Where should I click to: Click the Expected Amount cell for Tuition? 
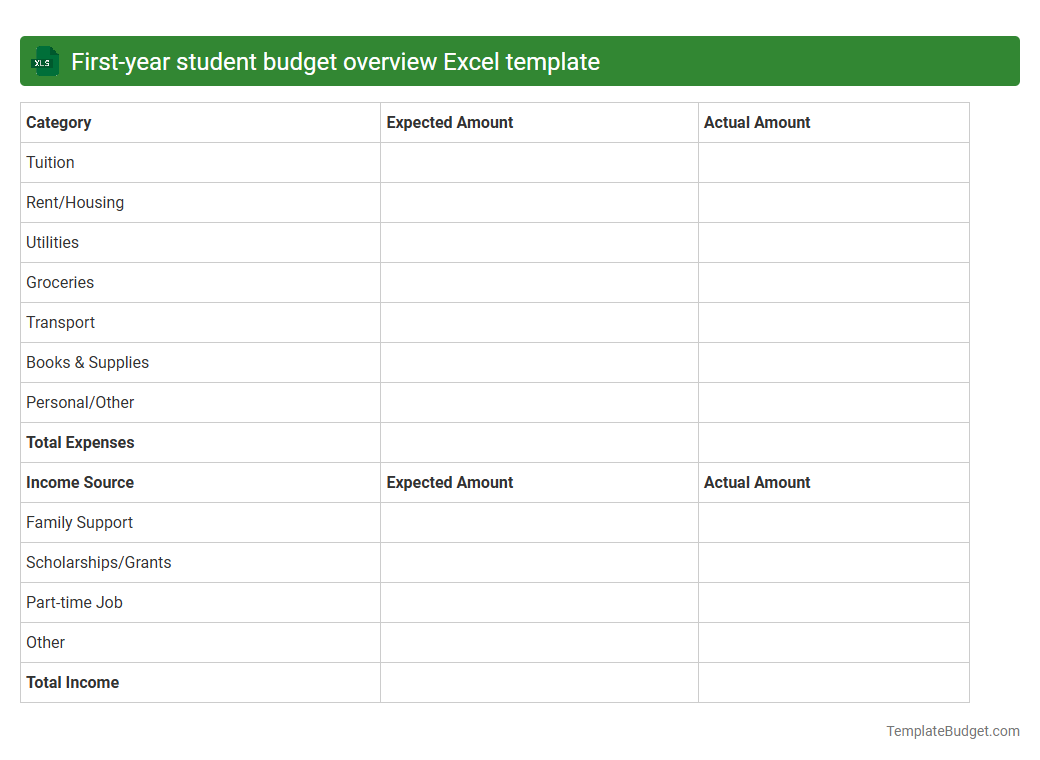[x=539, y=162]
